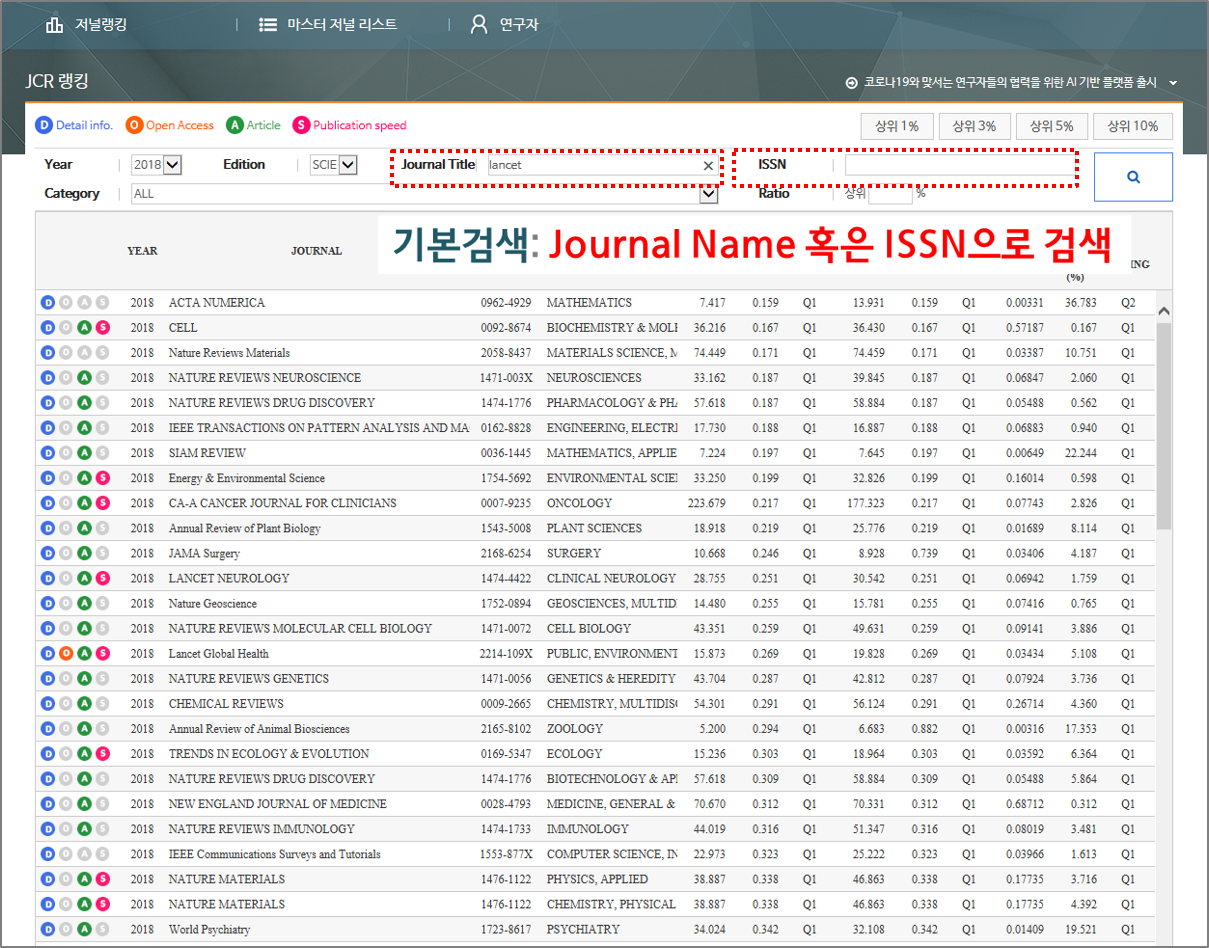Click Article icon for World Psychiatry row

(x=84, y=929)
